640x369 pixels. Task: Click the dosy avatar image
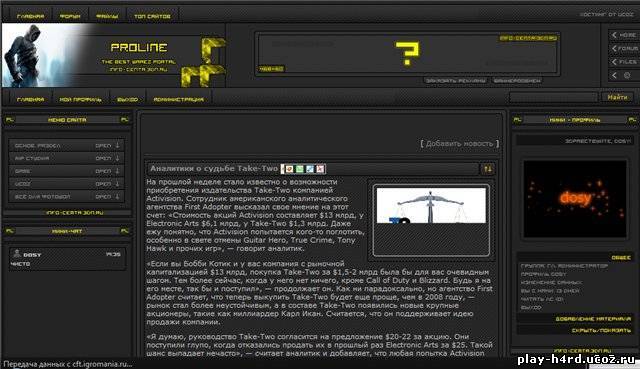pyautogui.click(x=575, y=199)
